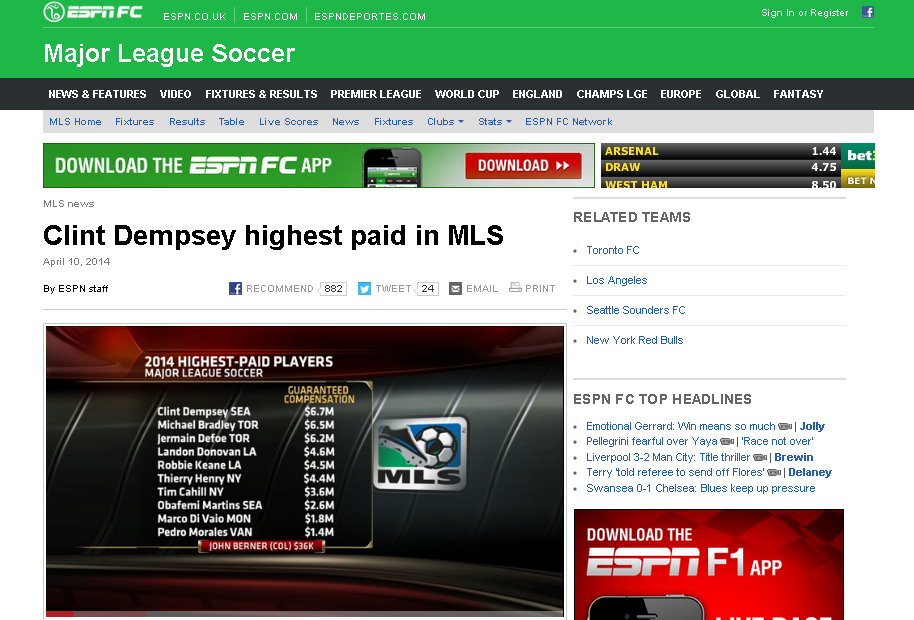Click the Print printer icon
Viewport: 914px width, 620px height.
(515, 288)
